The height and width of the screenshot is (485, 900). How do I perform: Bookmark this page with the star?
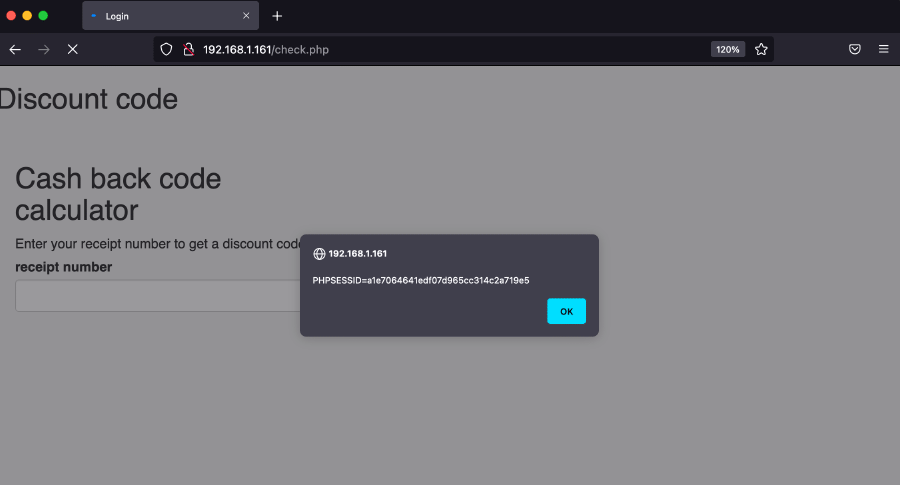[x=761, y=49]
